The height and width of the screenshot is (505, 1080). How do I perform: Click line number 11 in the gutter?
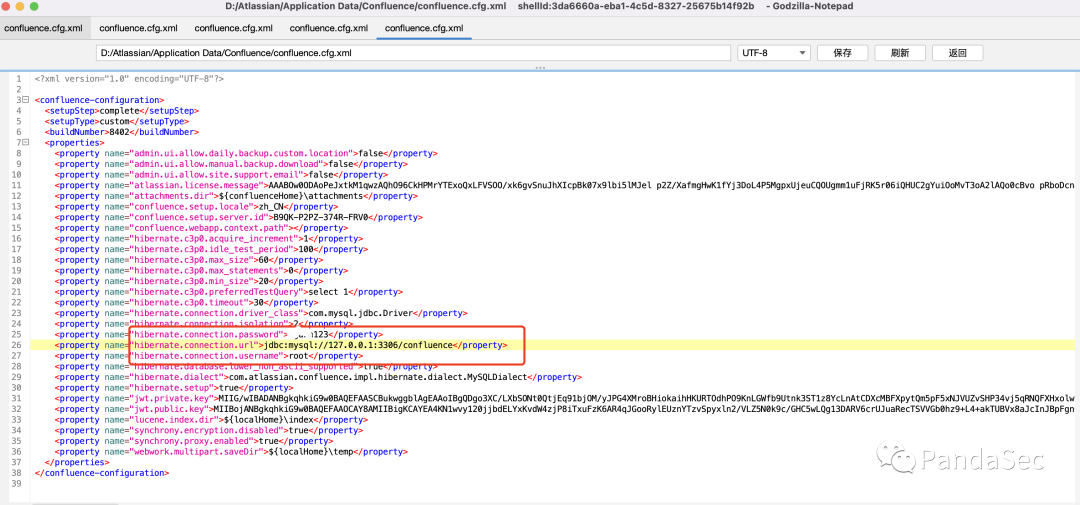[17, 185]
